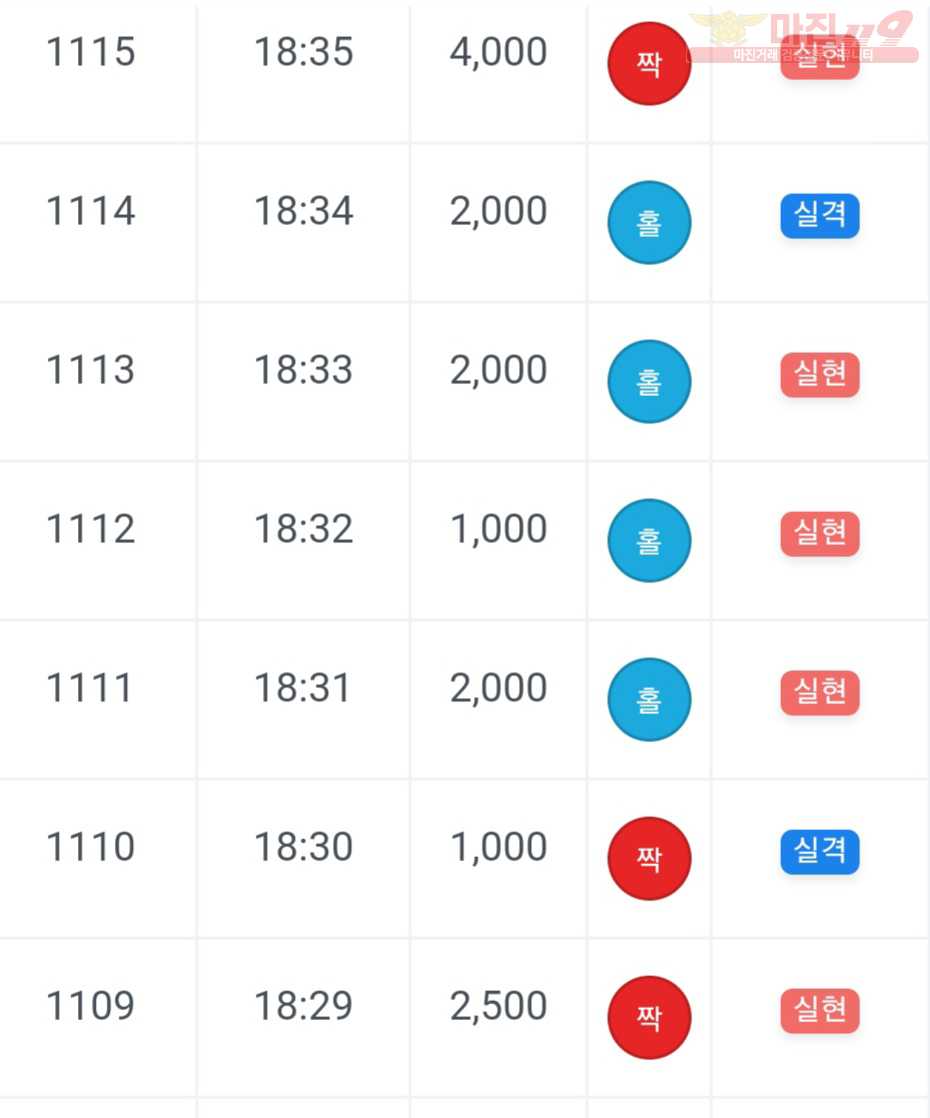The height and width of the screenshot is (1118, 930).
Task: Click the red 실현 badge in row 1113
Action: (819, 374)
